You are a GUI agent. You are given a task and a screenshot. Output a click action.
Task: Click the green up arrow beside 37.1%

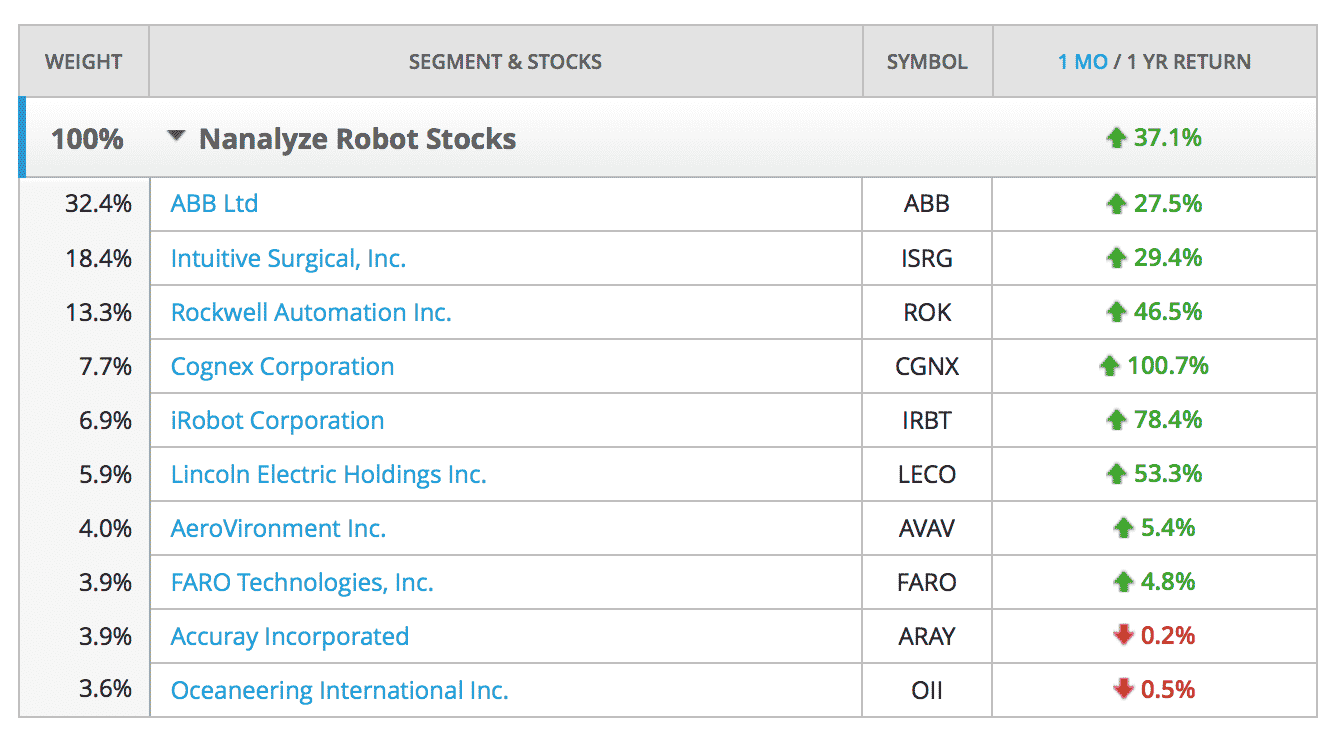point(1116,138)
